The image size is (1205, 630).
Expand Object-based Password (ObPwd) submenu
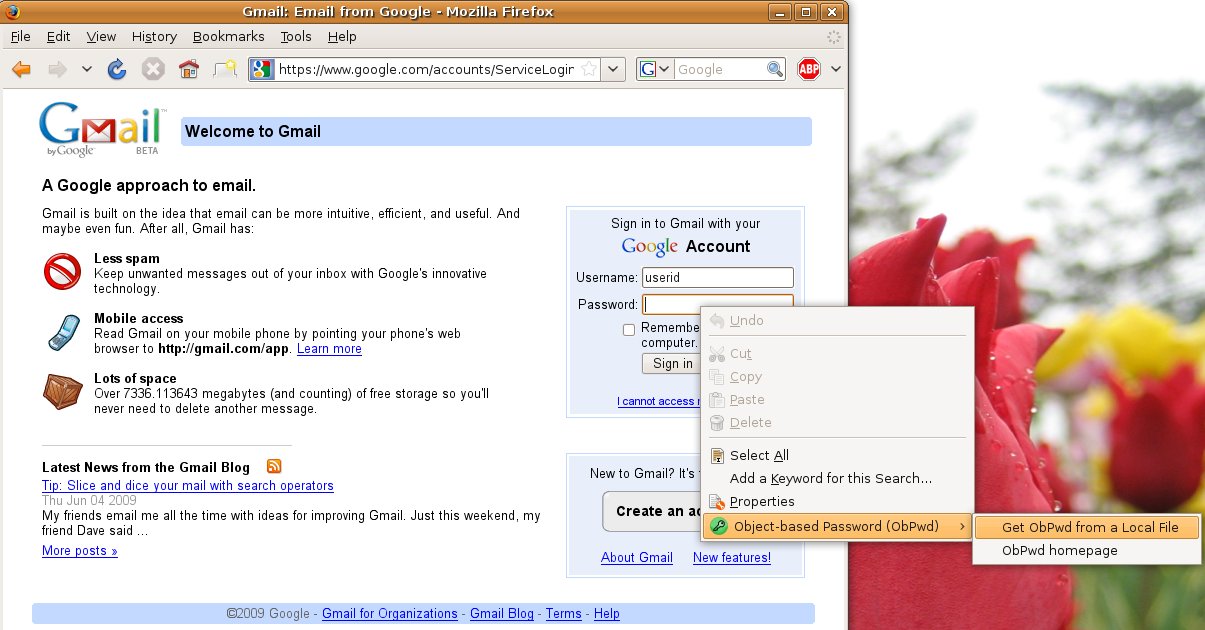[838, 526]
